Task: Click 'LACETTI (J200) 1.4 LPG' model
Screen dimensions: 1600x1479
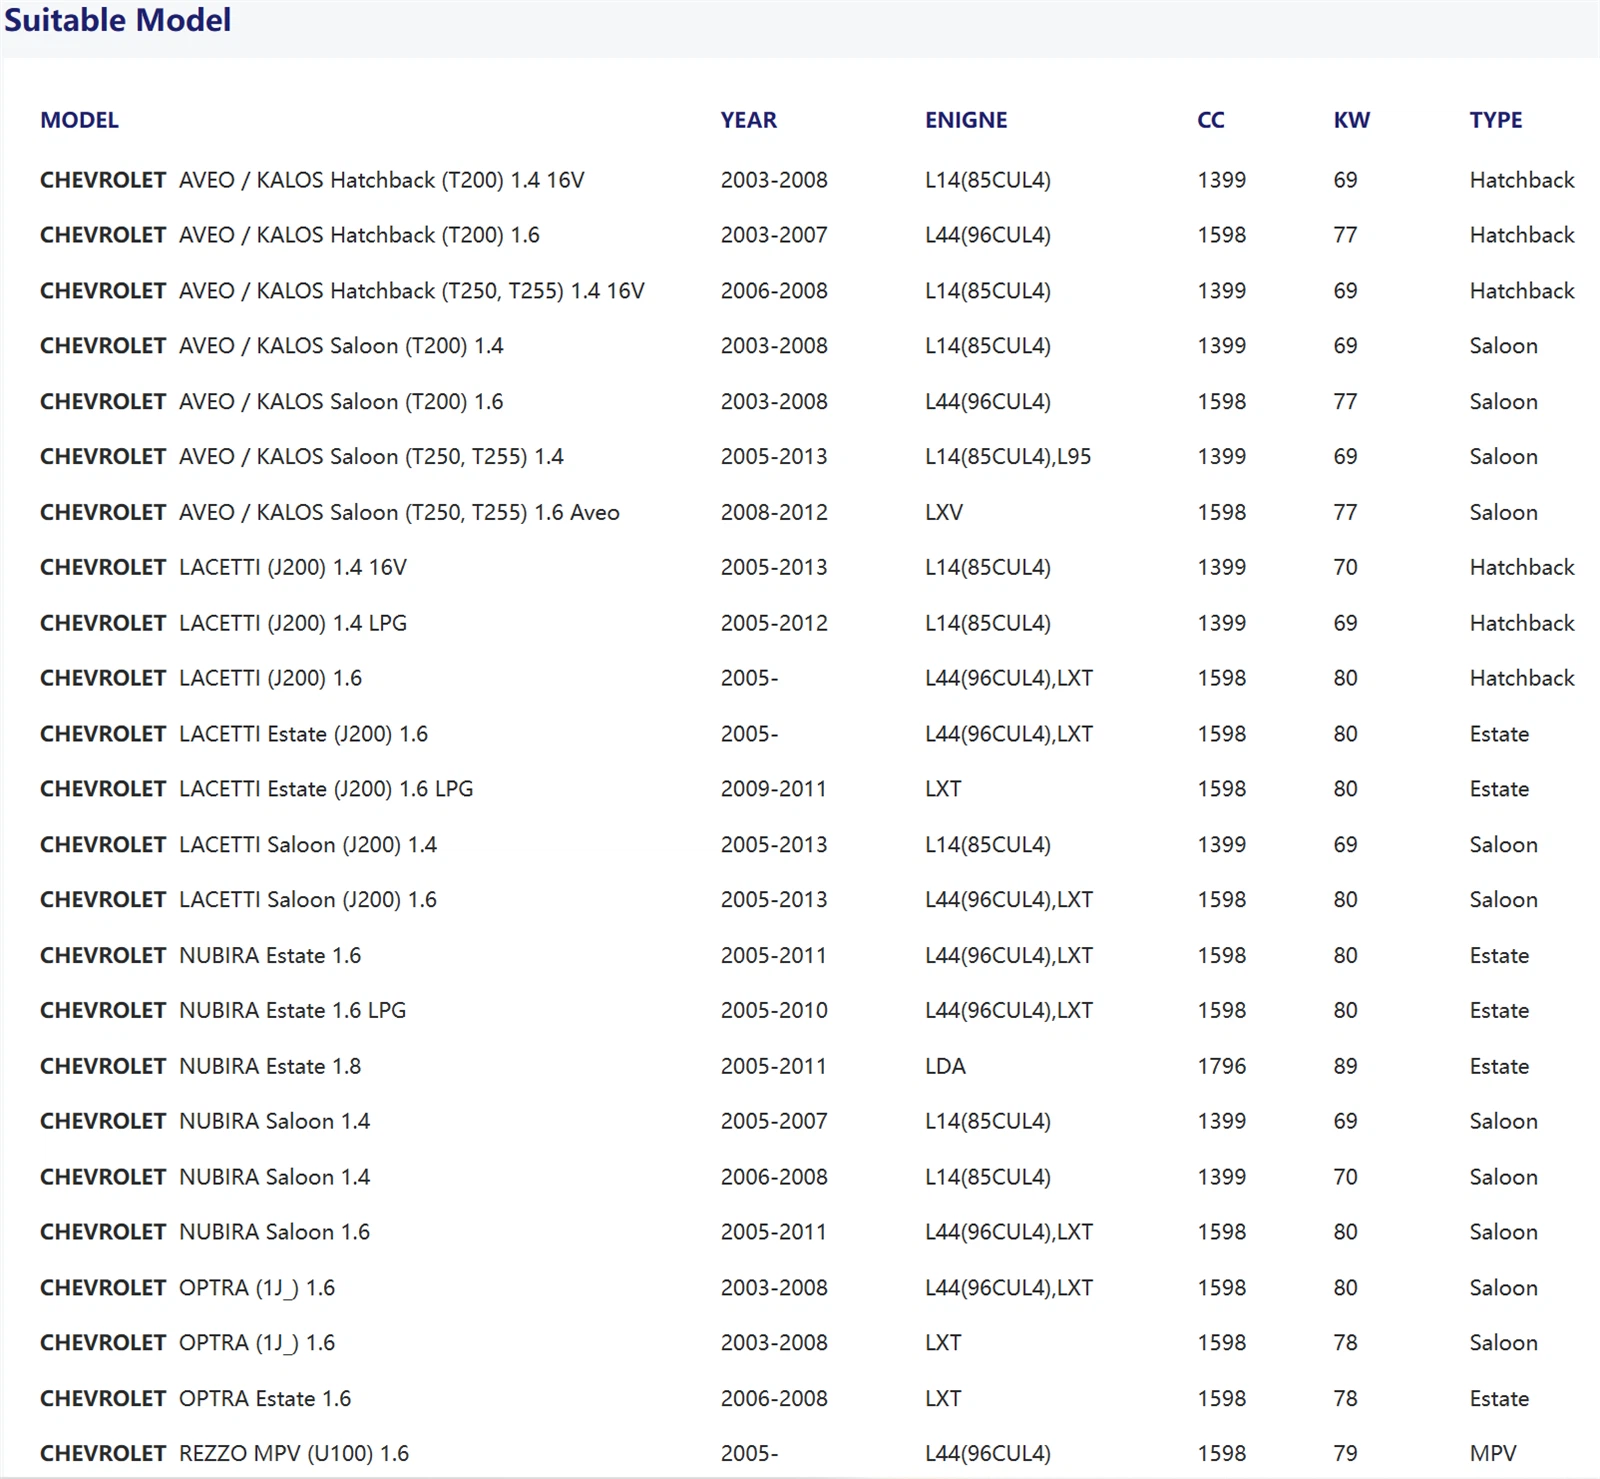Action: click(x=293, y=623)
